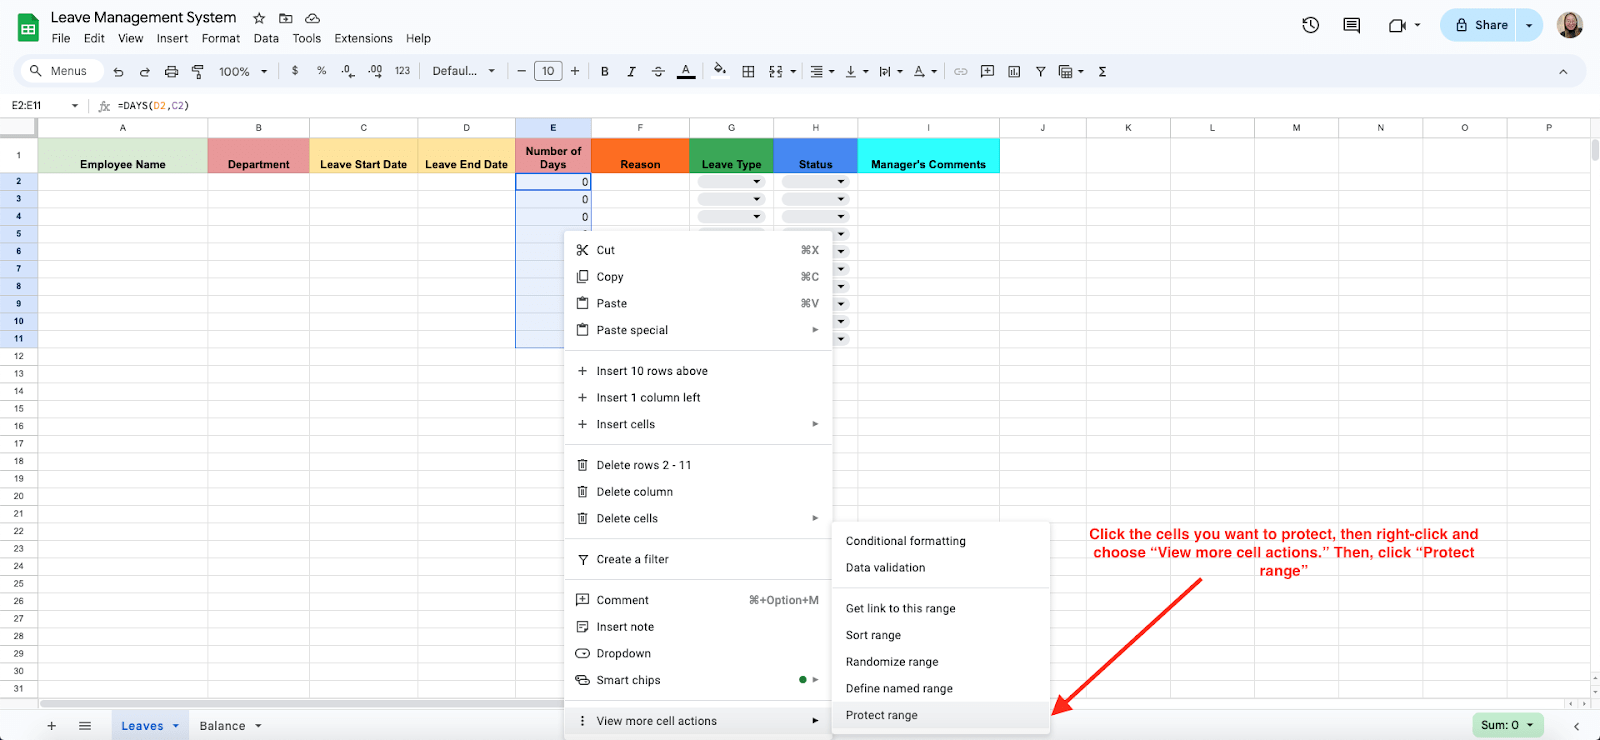
Task: Switch to the Balance sheet tab
Action: pos(230,726)
